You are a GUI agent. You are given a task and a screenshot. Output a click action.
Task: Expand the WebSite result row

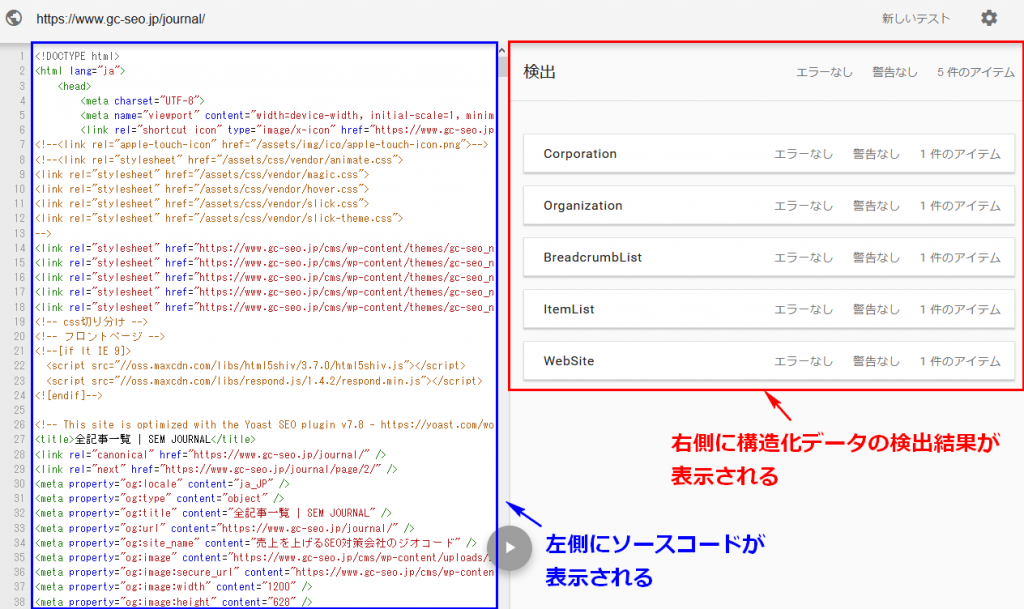pyautogui.click(x=769, y=361)
